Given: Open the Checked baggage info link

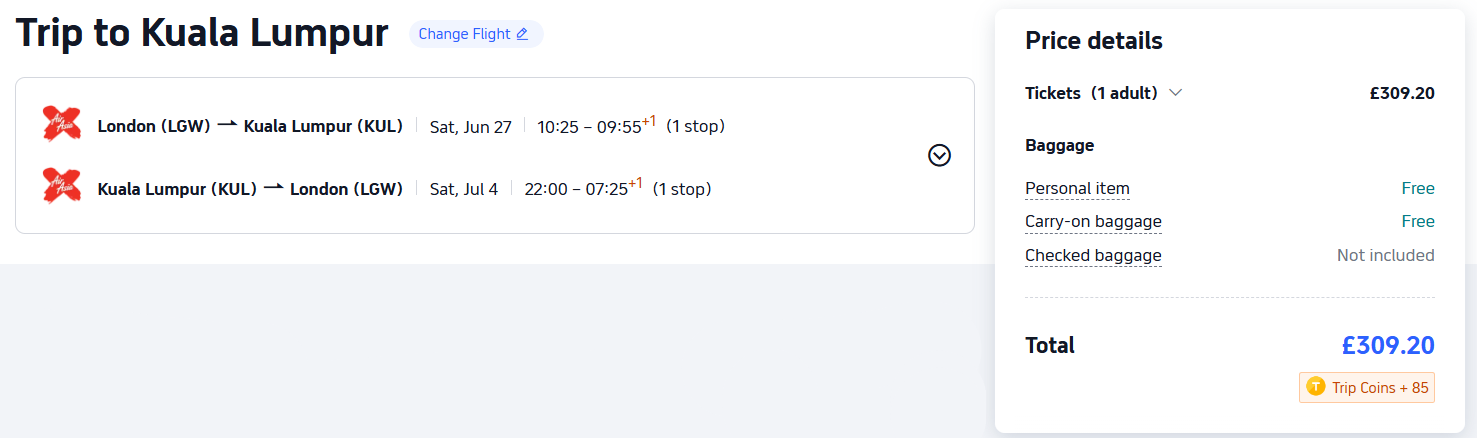Looking at the screenshot, I should (1093, 255).
